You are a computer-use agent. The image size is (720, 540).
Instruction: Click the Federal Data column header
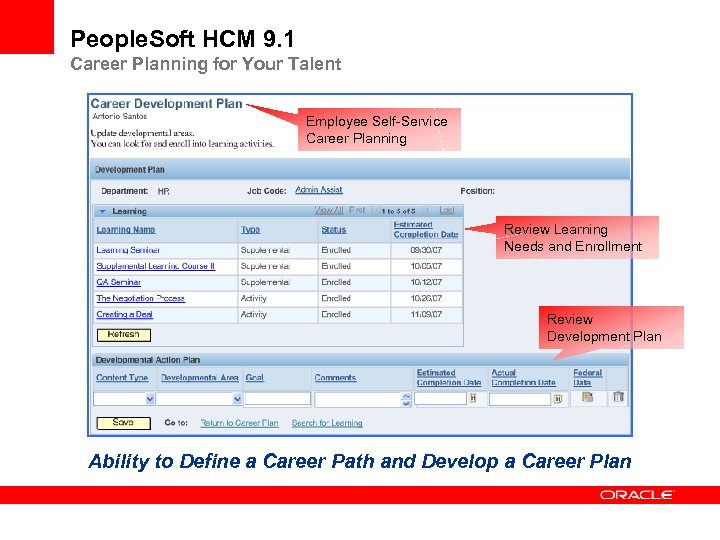pyautogui.click(x=587, y=377)
